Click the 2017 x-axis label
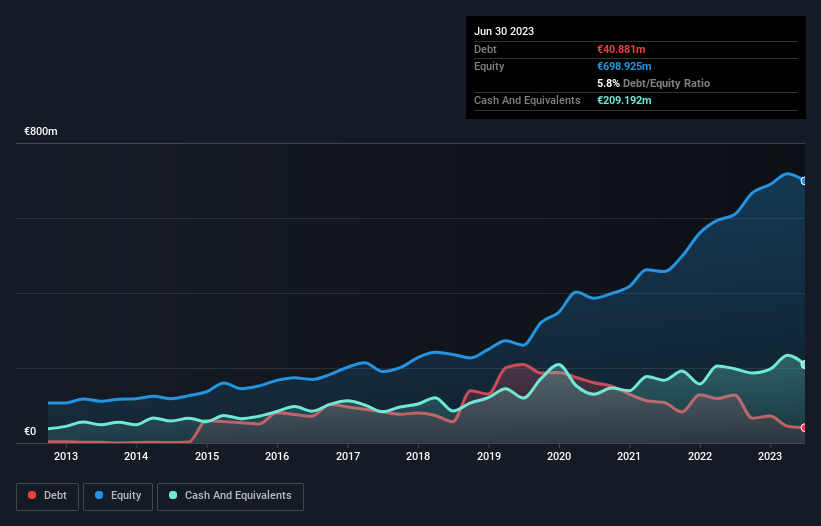Image resolution: width=821 pixels, height=526 pixels. (x=348, y=456)
